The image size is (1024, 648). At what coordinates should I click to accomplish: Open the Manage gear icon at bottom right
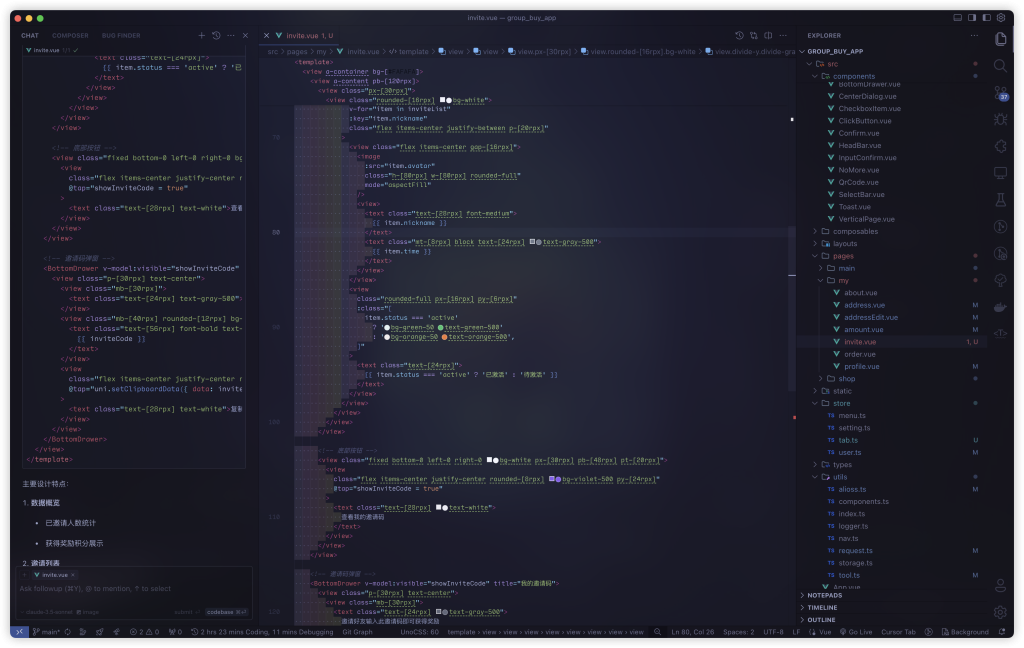pyautogui.click(x=1000, y=612)
